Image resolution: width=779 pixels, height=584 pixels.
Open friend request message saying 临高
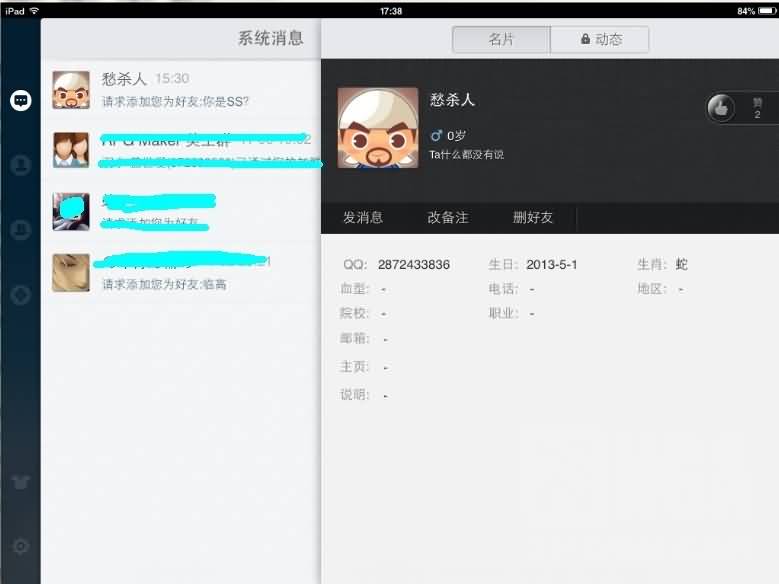[181, 272]
